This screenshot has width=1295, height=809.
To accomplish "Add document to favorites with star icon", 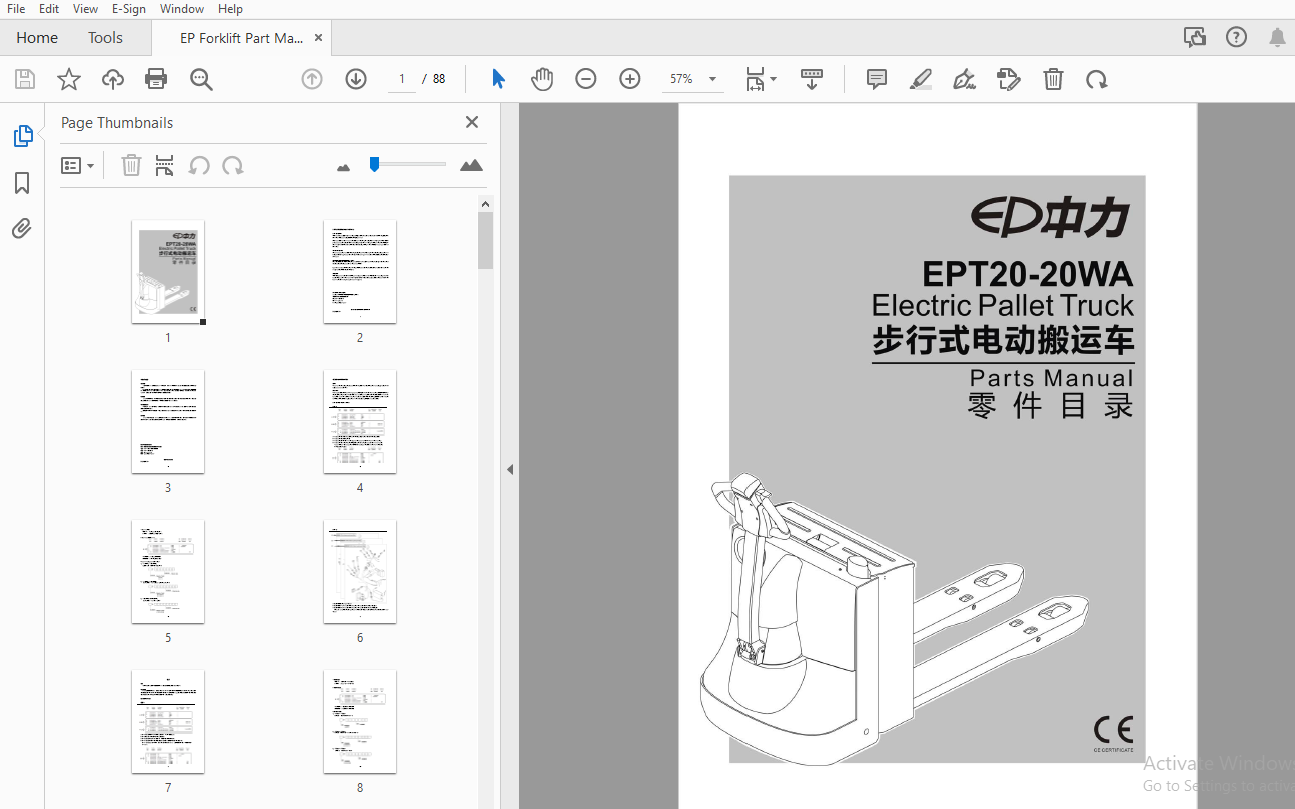I will pyautogui.click(x=69, y=79).
